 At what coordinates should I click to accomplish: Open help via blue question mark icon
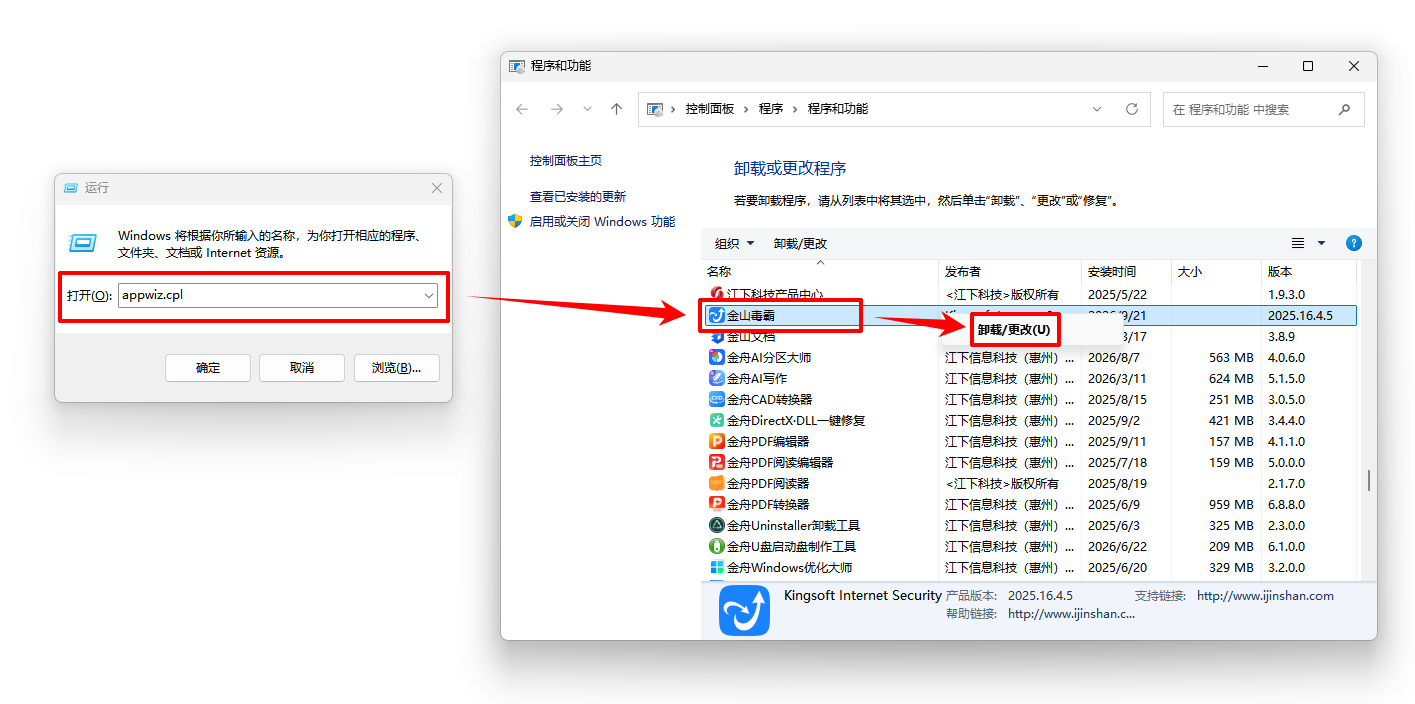tap(1354, 243)
